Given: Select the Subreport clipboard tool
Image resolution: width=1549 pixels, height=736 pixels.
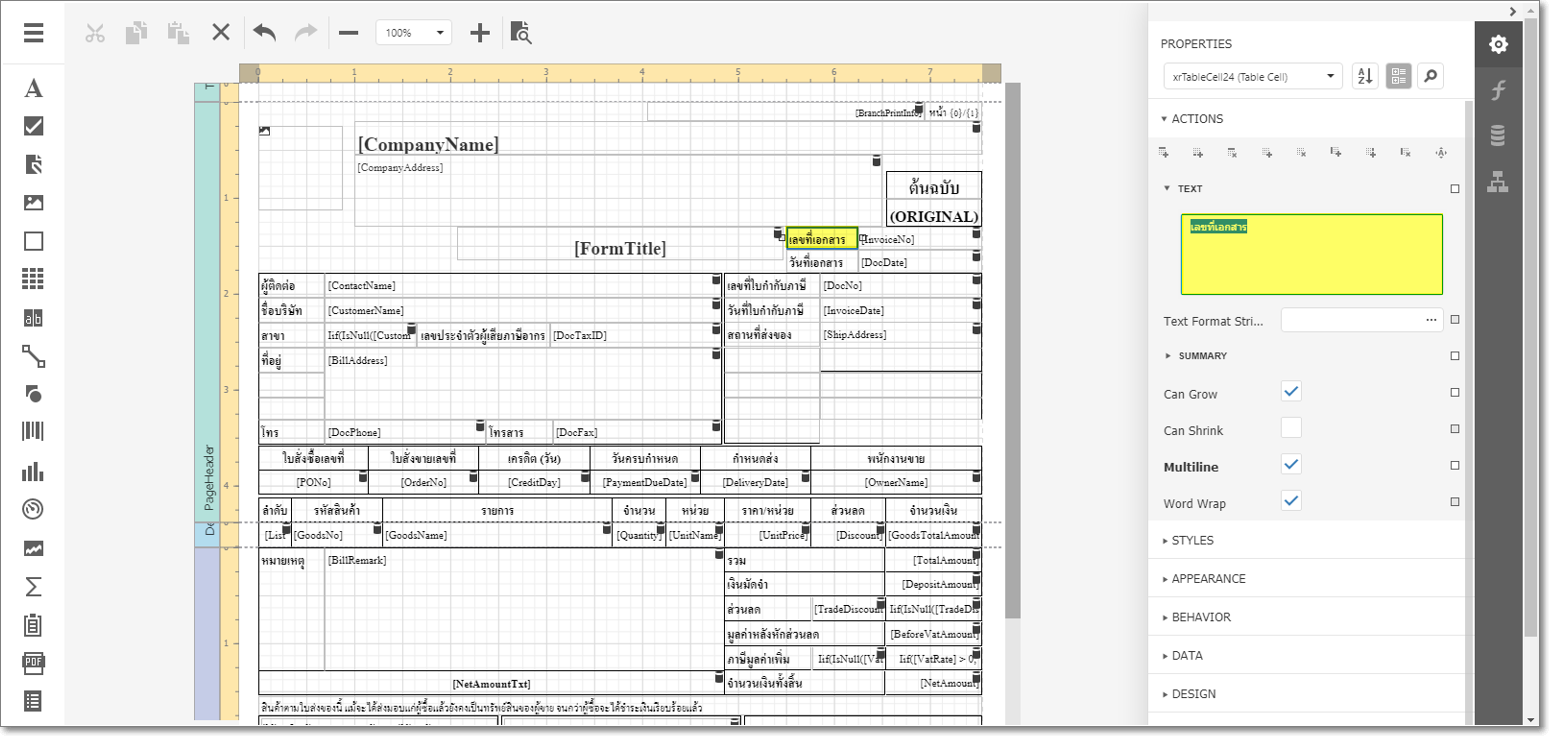Looking at the screenshot, I should coord(33,625).
